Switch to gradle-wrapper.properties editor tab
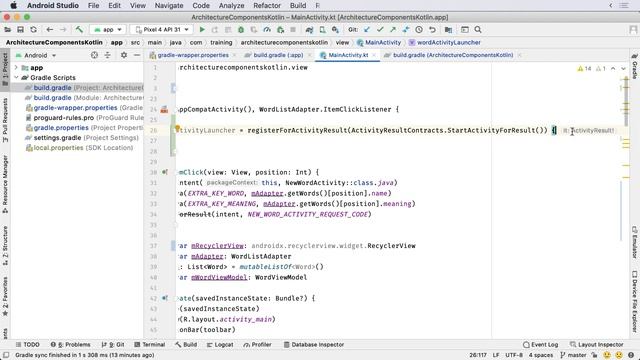This screenshot has height=360, width=640. point(193,55)
